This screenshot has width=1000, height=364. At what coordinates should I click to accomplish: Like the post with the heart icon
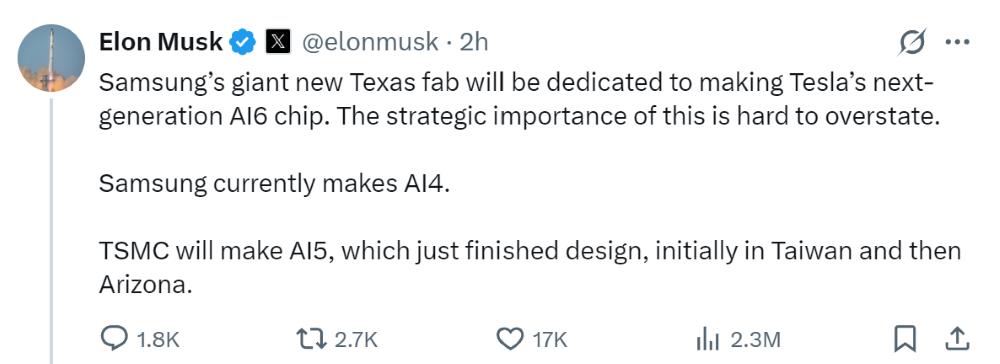(509, 339)
